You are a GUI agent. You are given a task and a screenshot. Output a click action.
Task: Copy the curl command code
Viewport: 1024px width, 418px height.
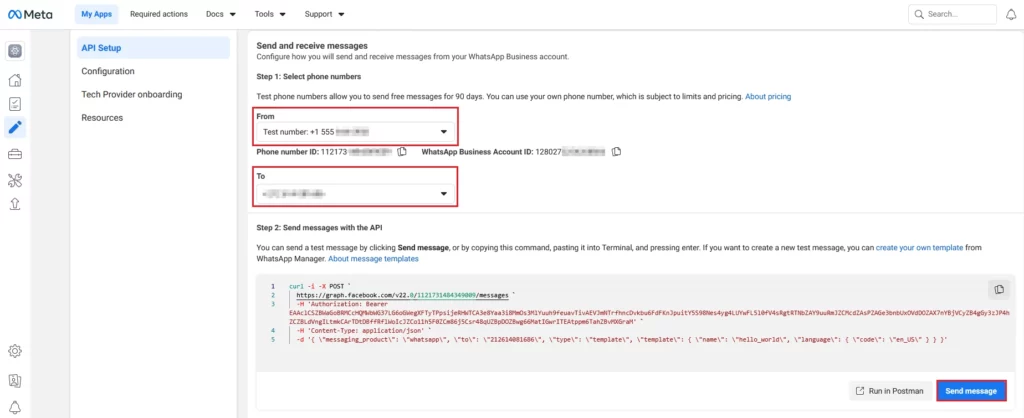[x=999, y=289]
